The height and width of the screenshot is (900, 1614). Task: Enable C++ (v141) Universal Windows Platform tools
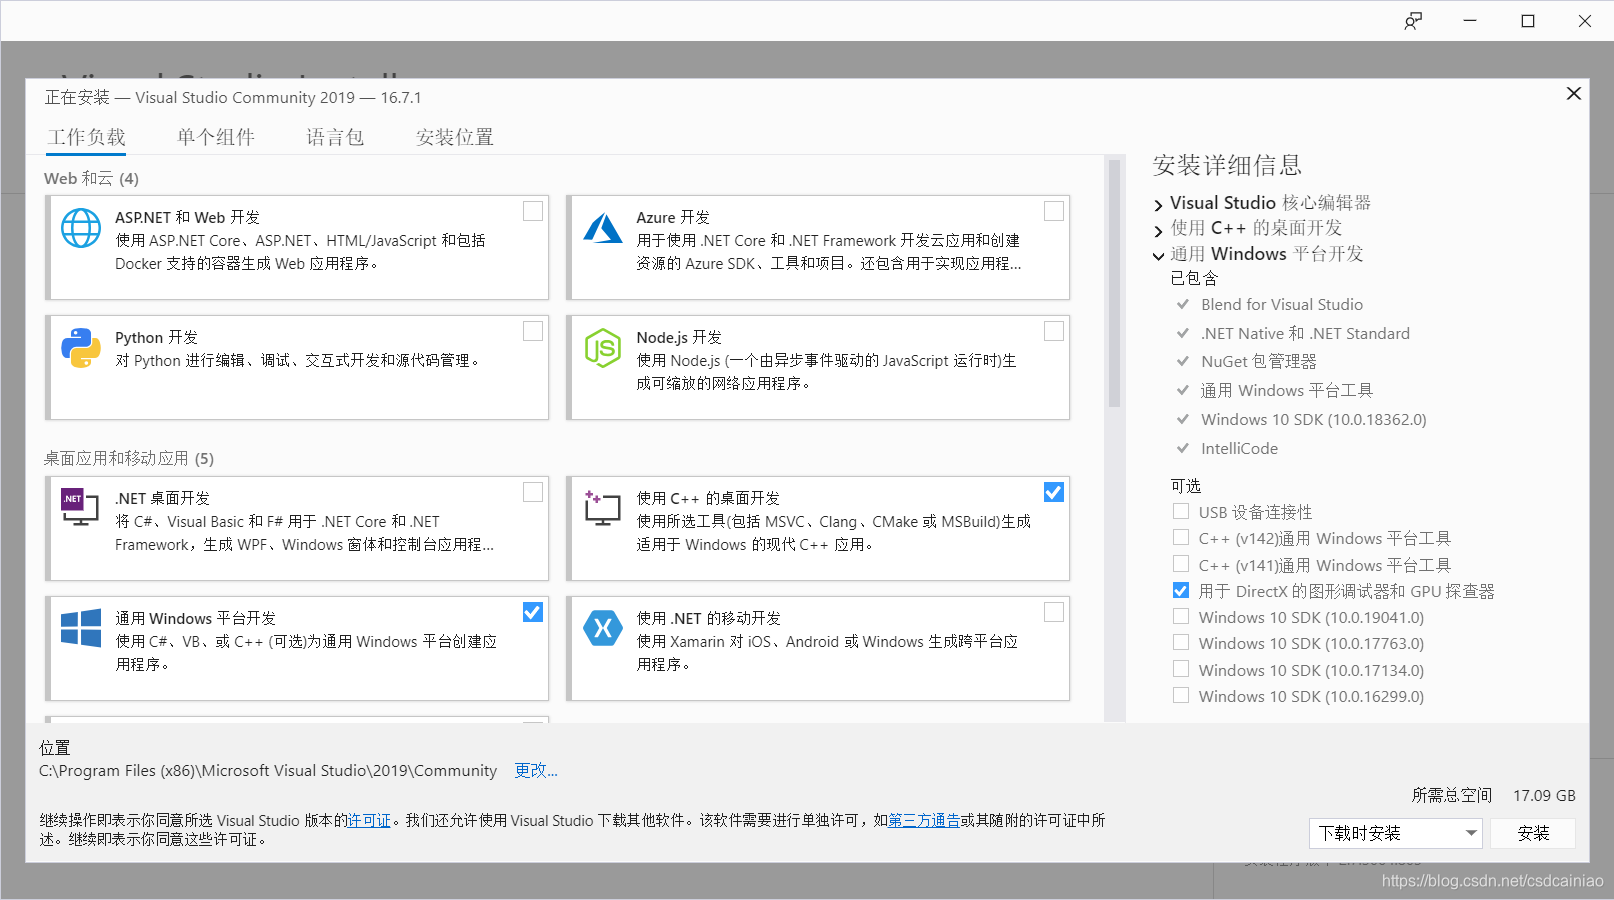[1181, 564]
